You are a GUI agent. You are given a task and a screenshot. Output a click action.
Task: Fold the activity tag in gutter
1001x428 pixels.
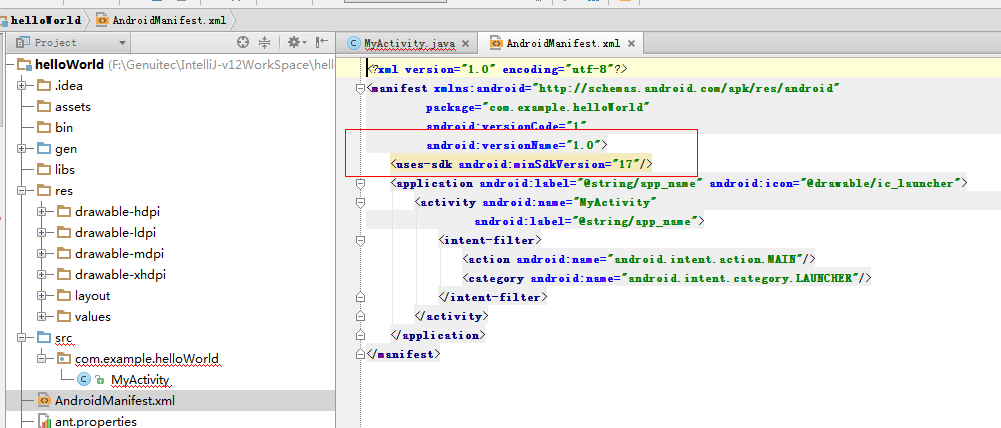360,203
